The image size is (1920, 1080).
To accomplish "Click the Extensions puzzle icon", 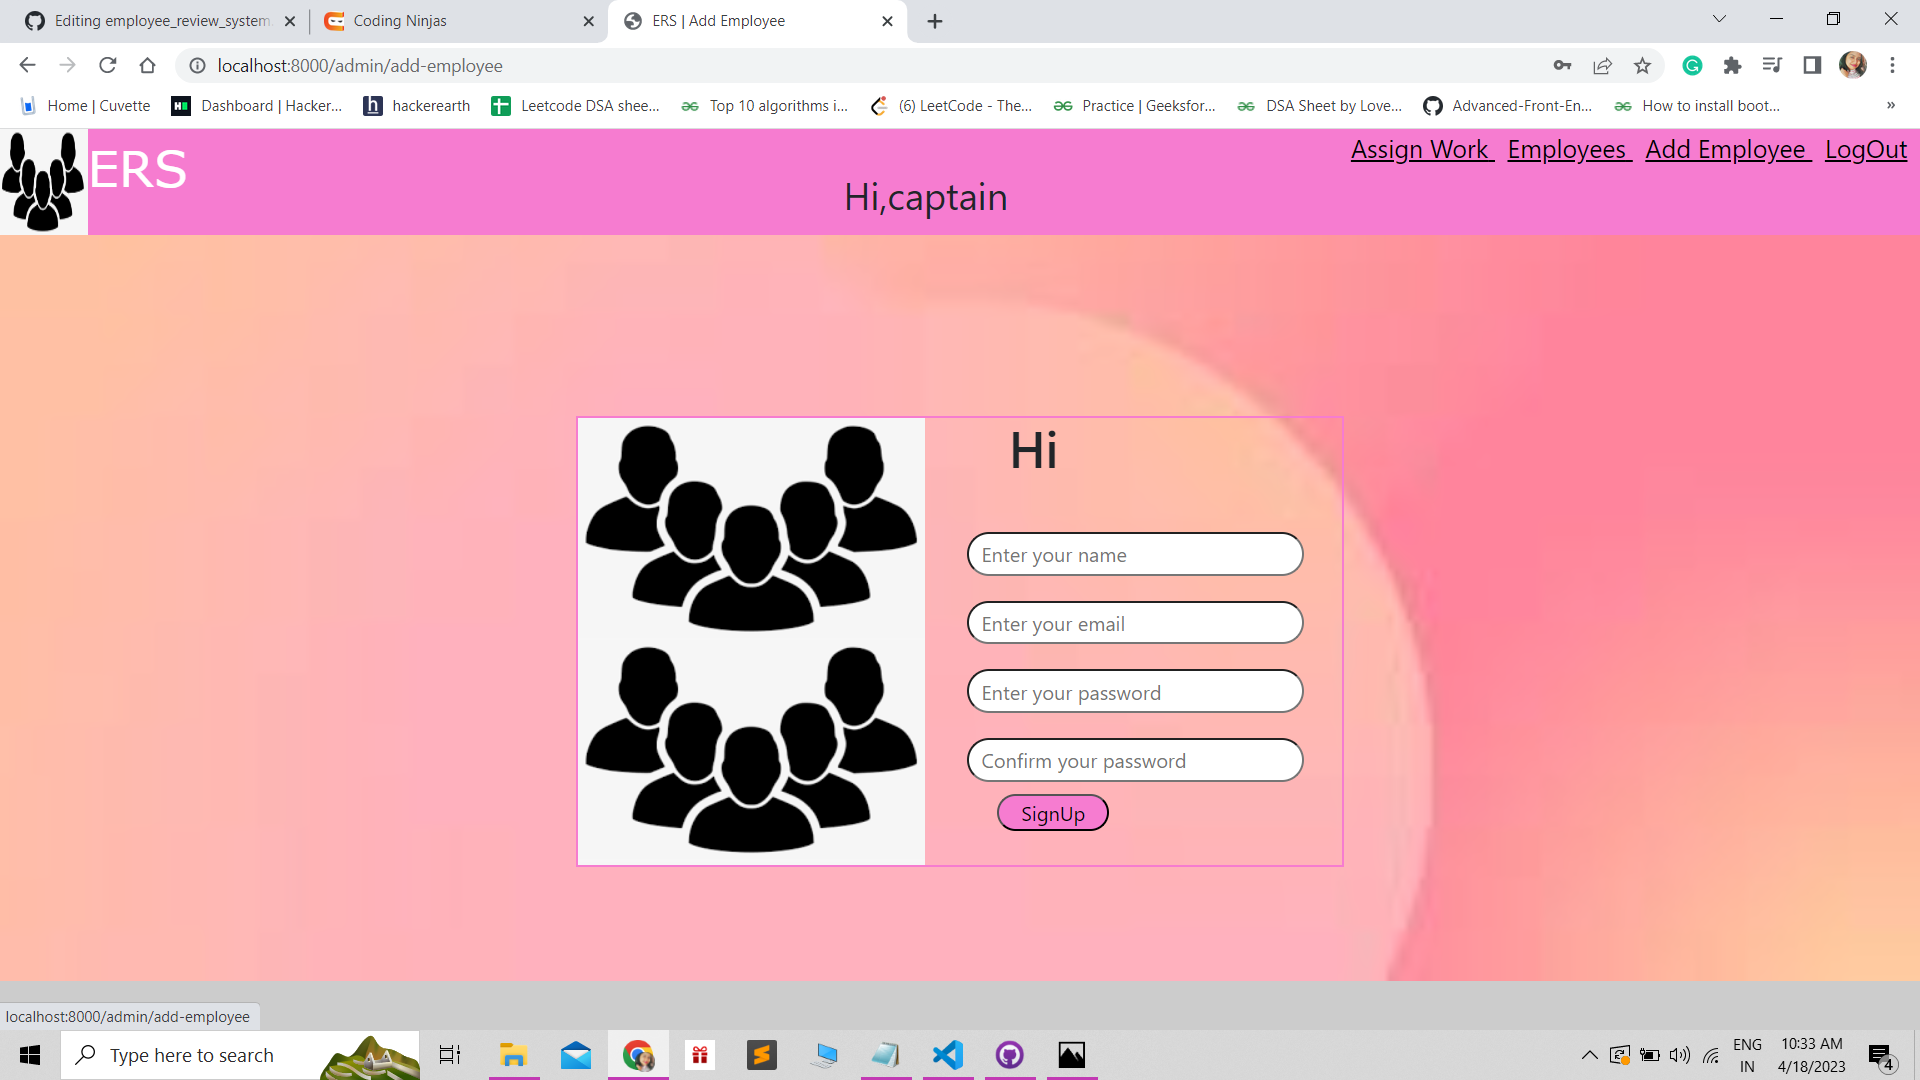I will coord(1732,65).
